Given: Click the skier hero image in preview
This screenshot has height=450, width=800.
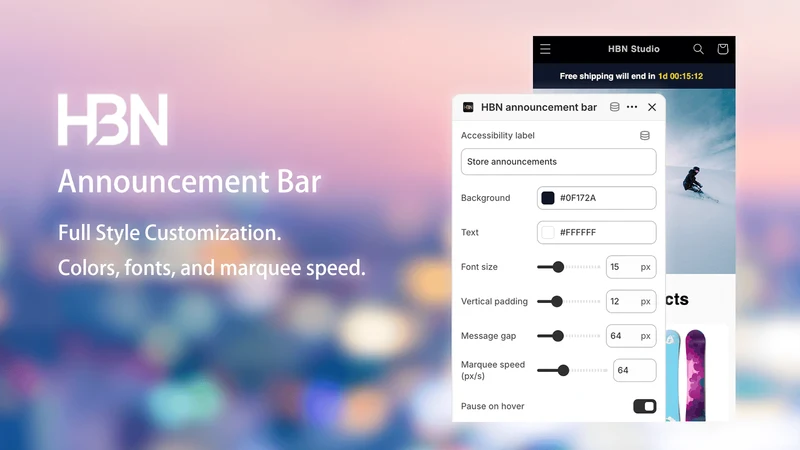Looking at the screenshot, I should [x=700, y=181].
